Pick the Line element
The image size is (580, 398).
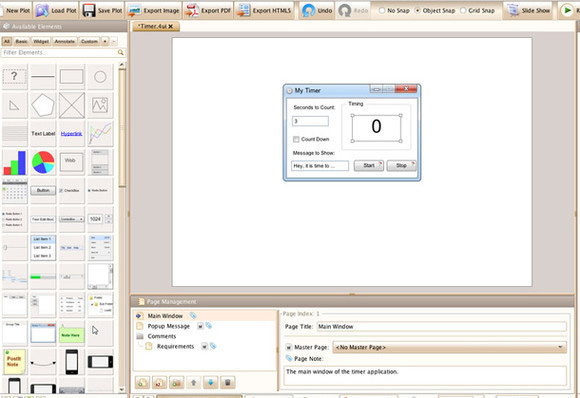tap(43, 77)
